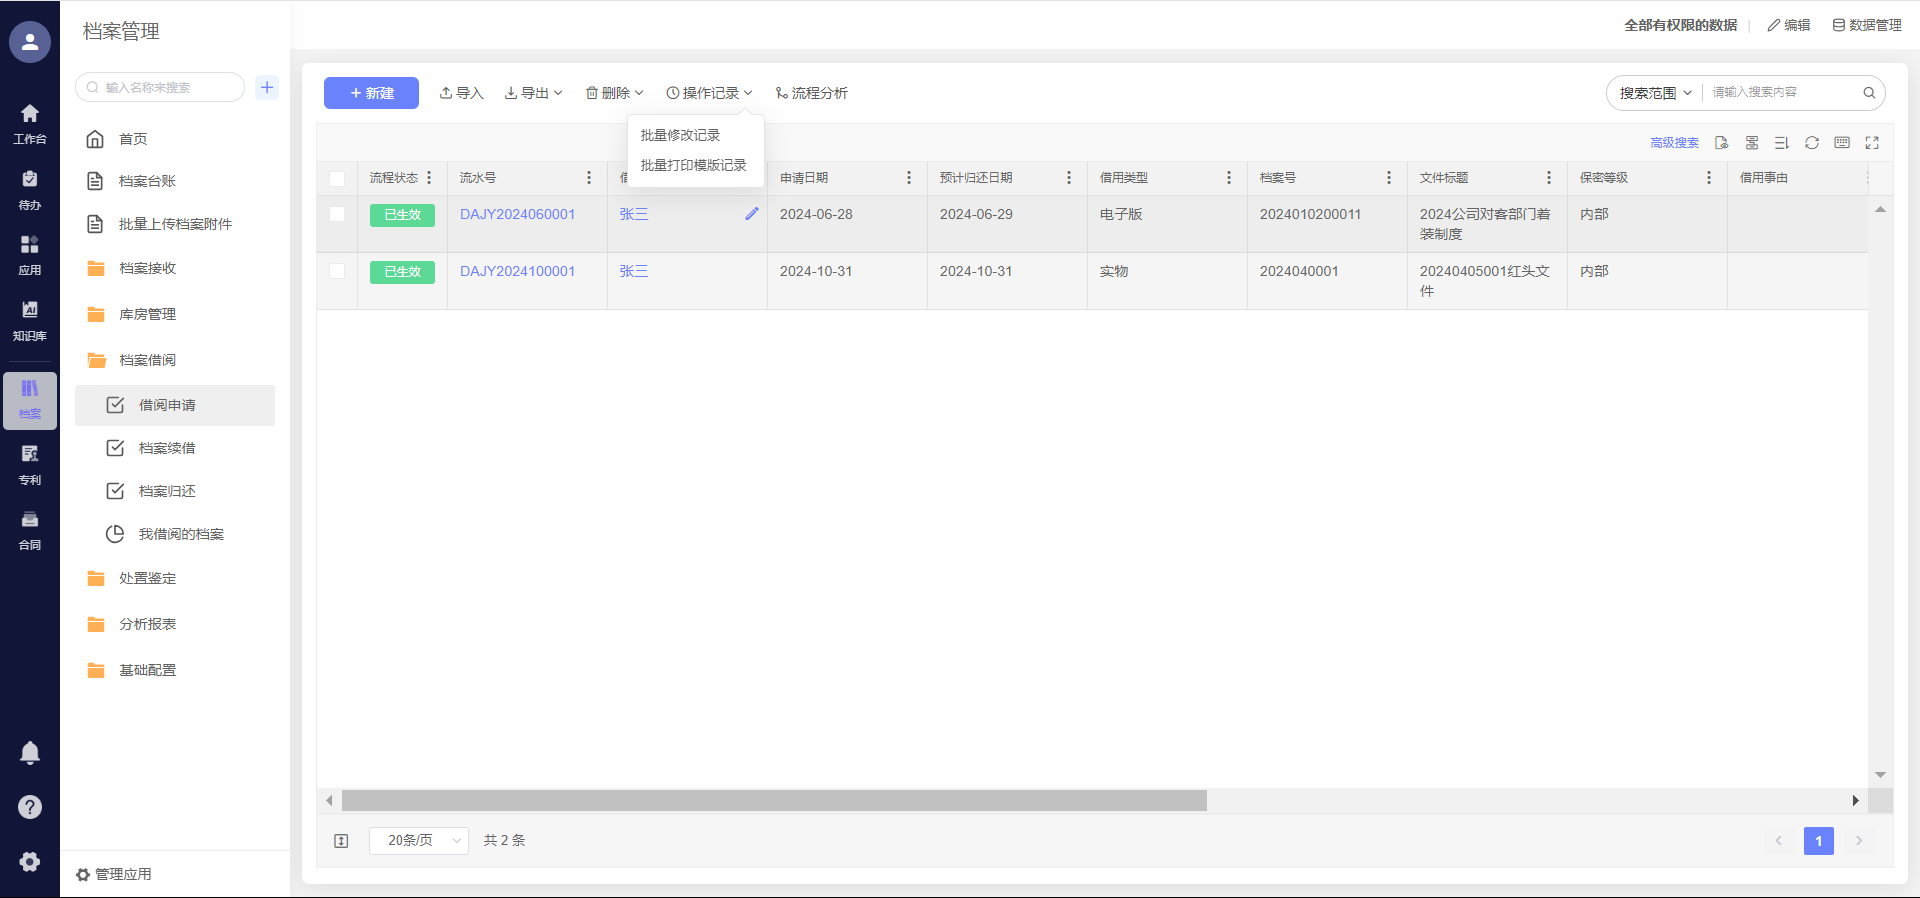Viewport: 1920px width, 898px height.
Task: Open the 高级搜索 link
Action: [x=1674, y=143]
